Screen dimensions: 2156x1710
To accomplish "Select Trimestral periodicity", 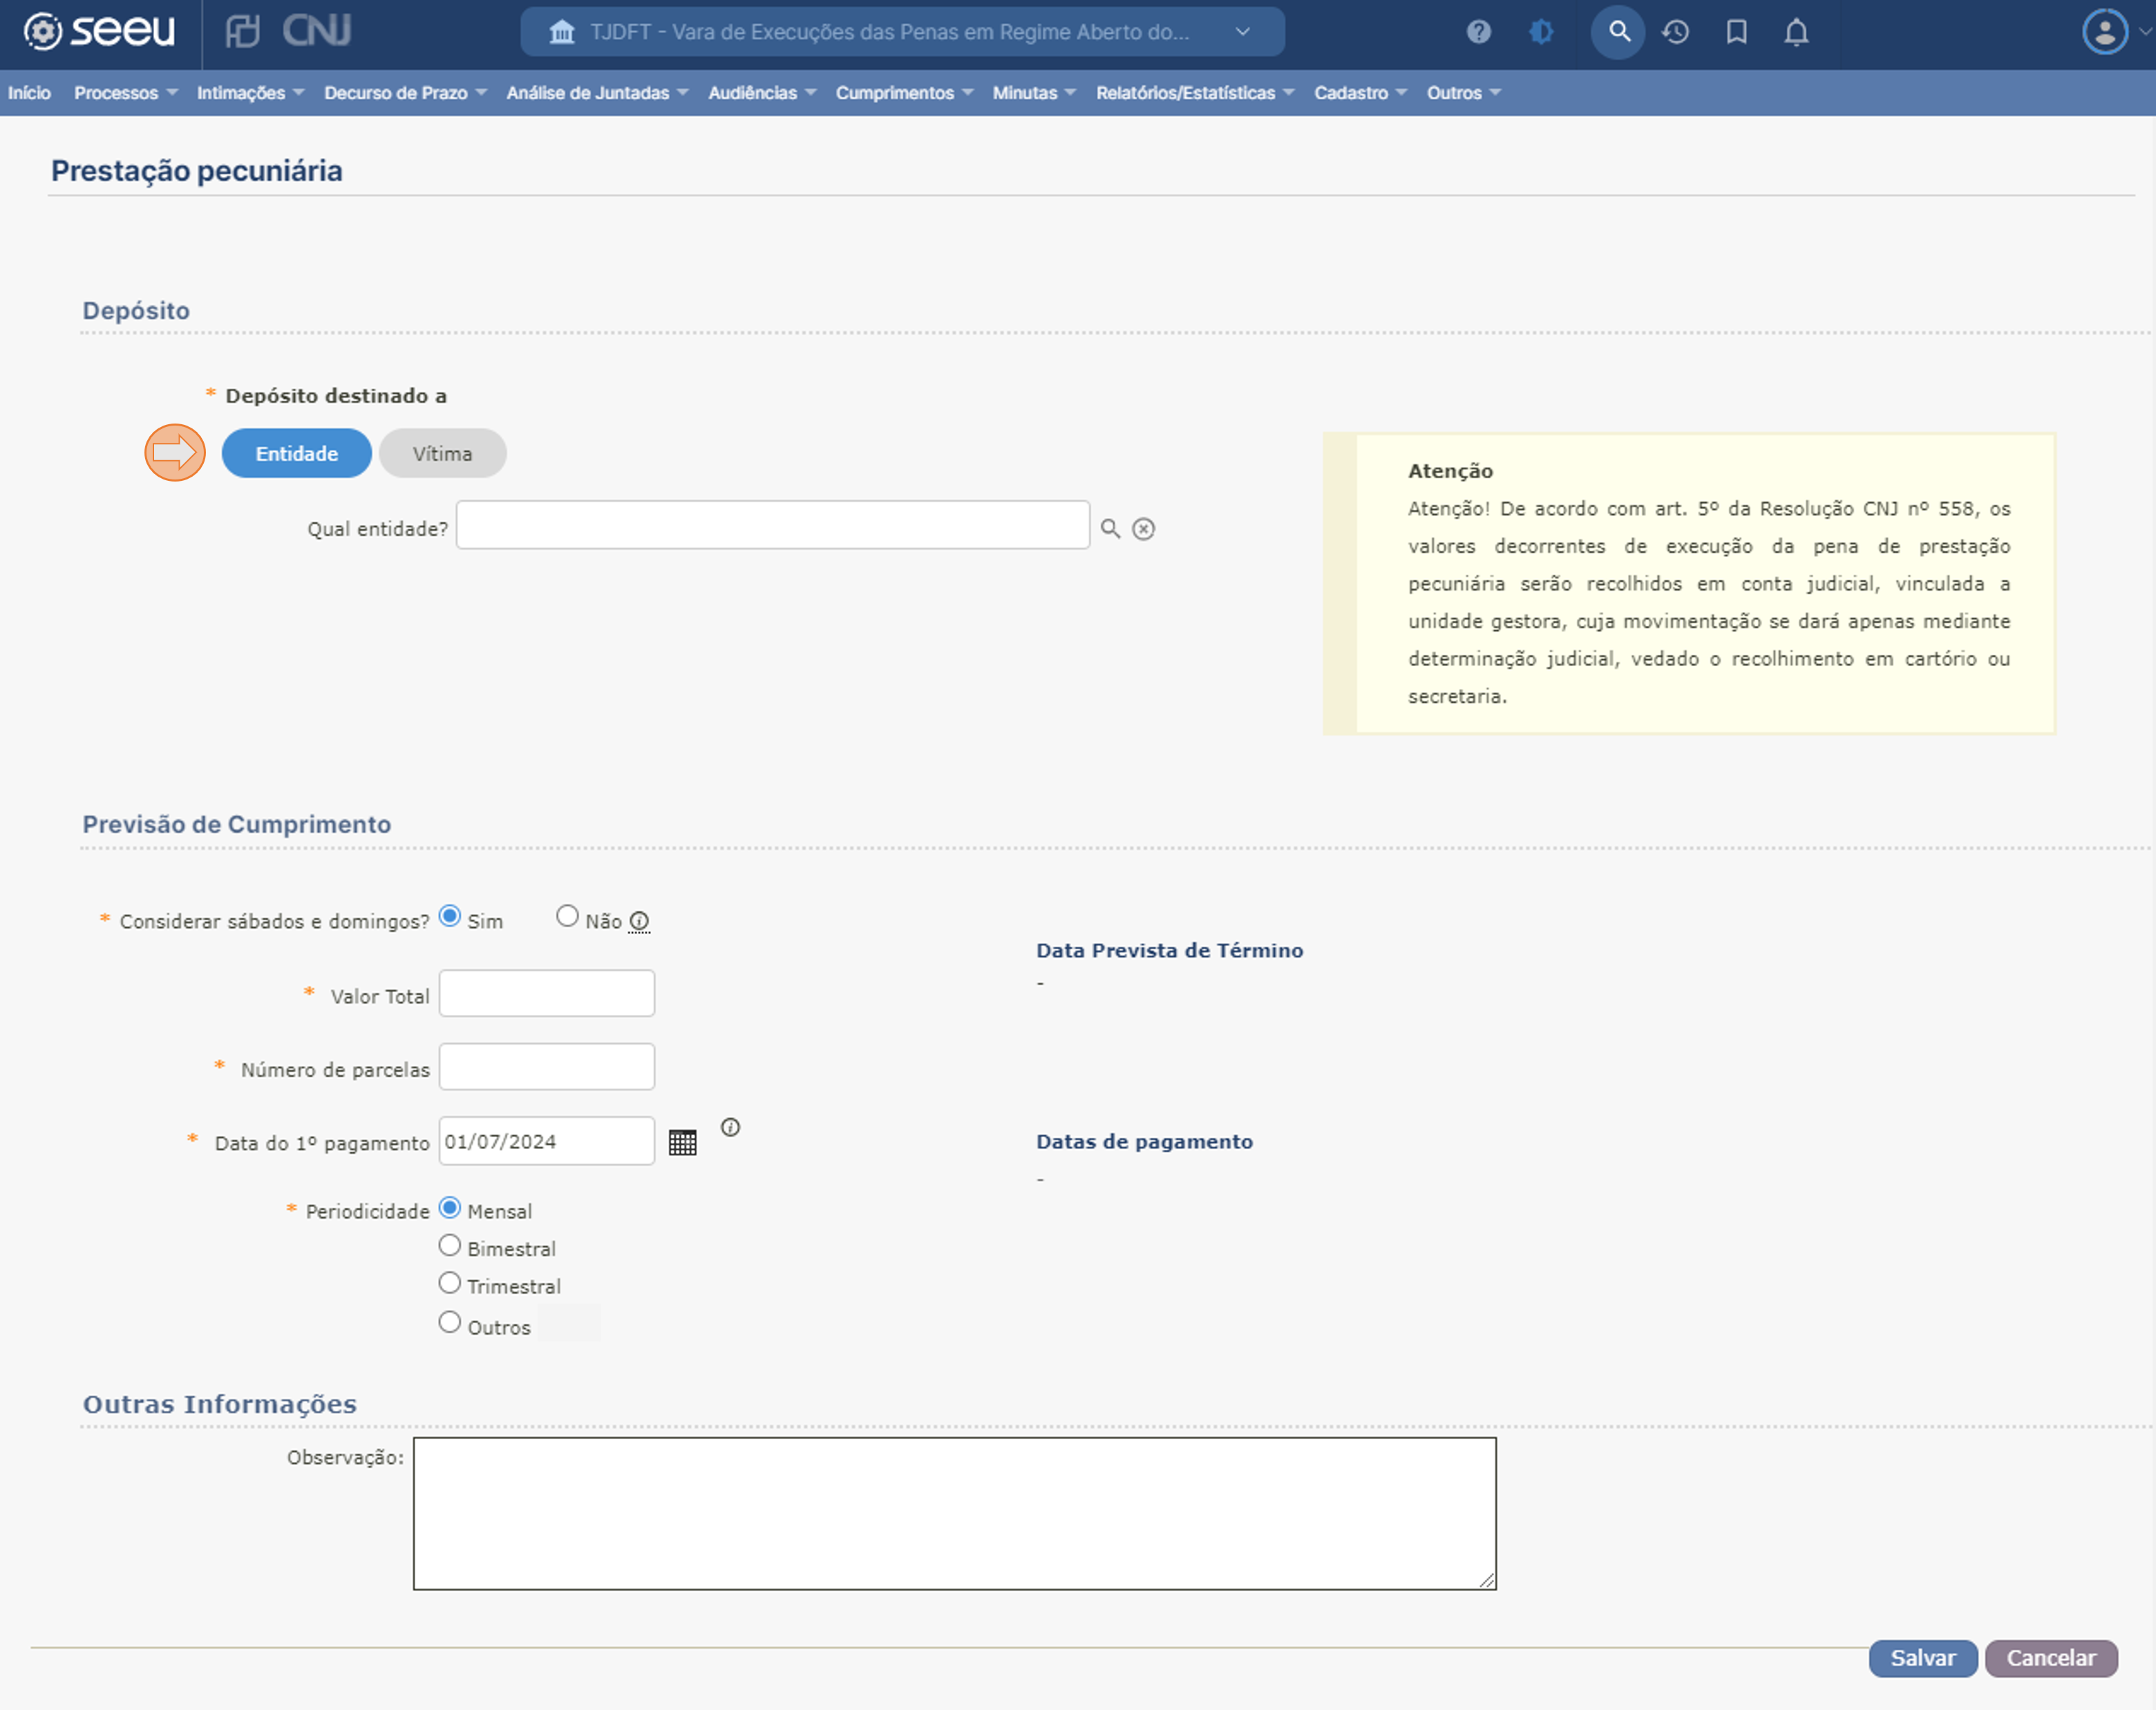I will pos(450,1283).
